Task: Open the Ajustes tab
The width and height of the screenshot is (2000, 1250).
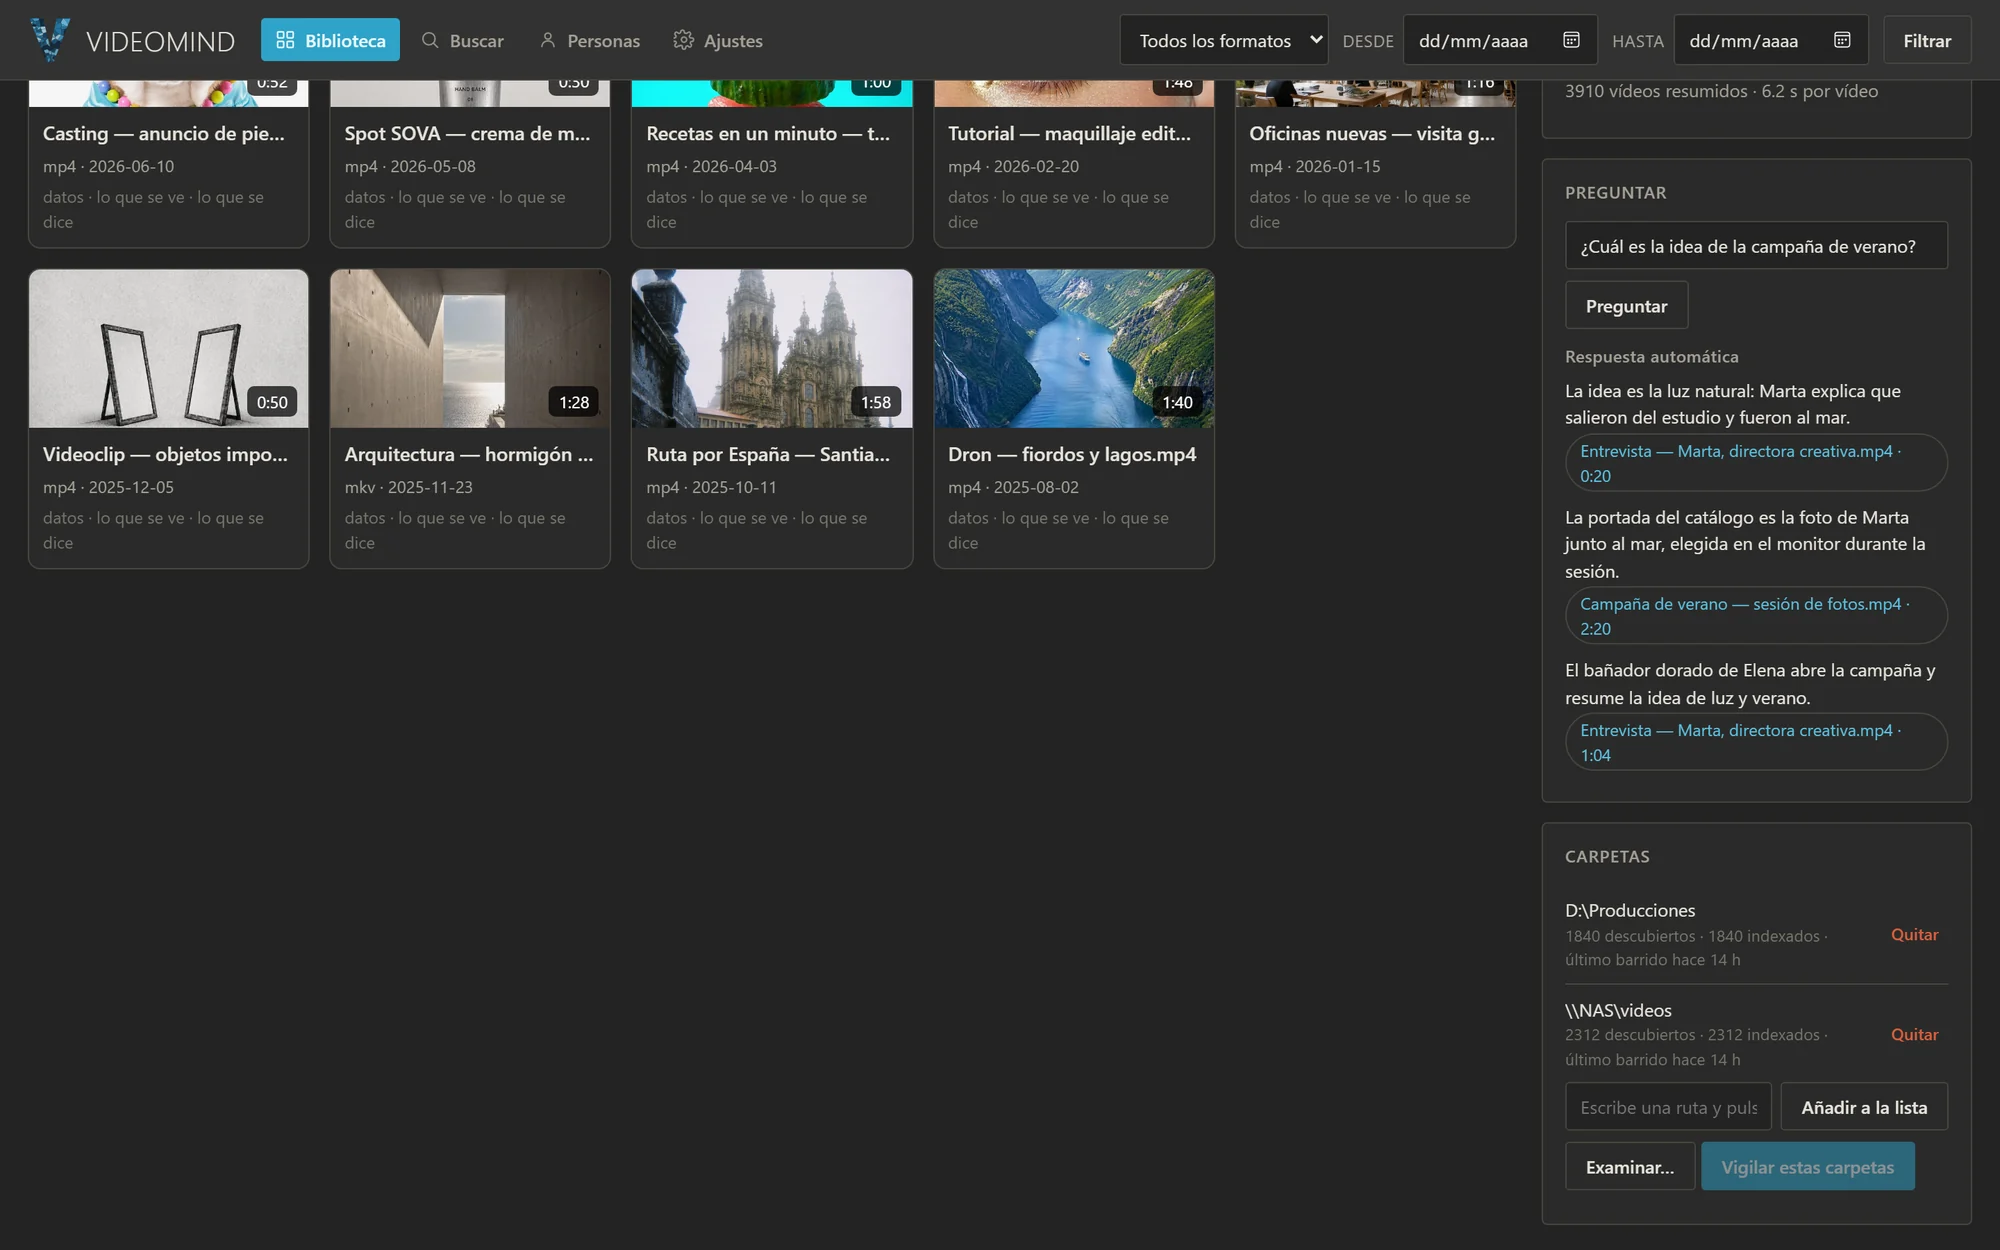Action: pos(718,40)
